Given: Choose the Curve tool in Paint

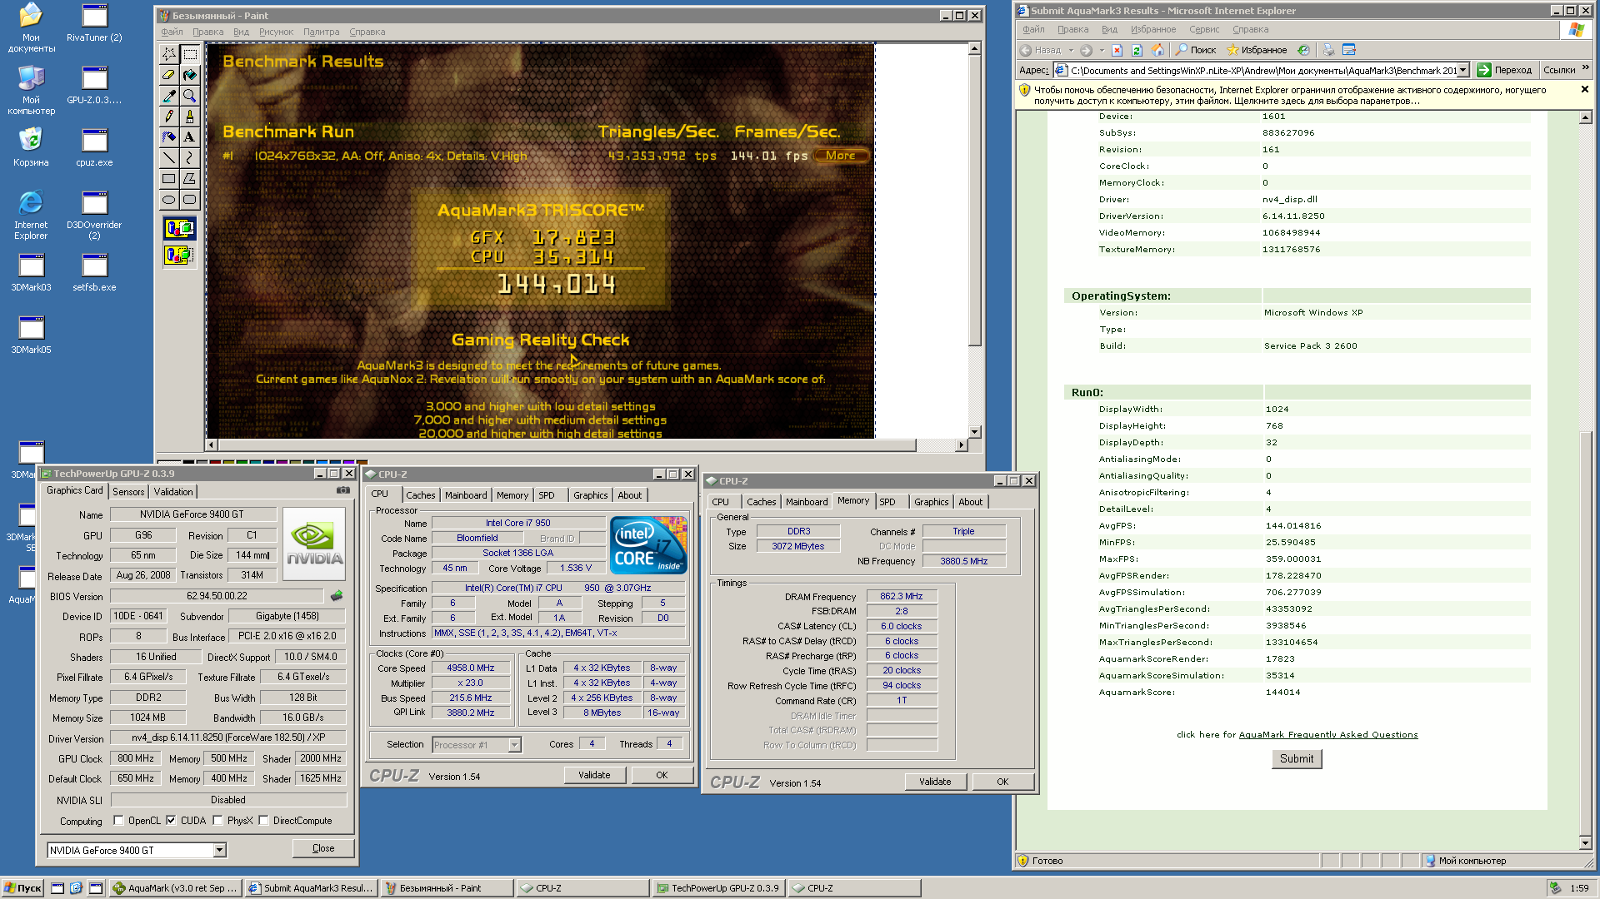Looking at the screenshot, I should point(189,158).
